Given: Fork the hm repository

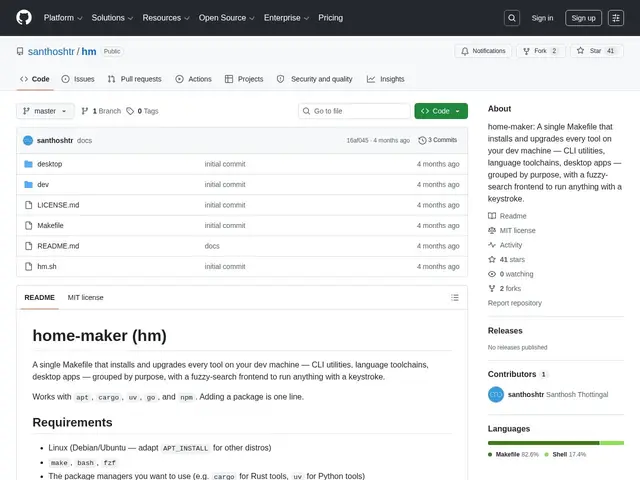Looking at the screenshot, I should click(x=540, y=51).
